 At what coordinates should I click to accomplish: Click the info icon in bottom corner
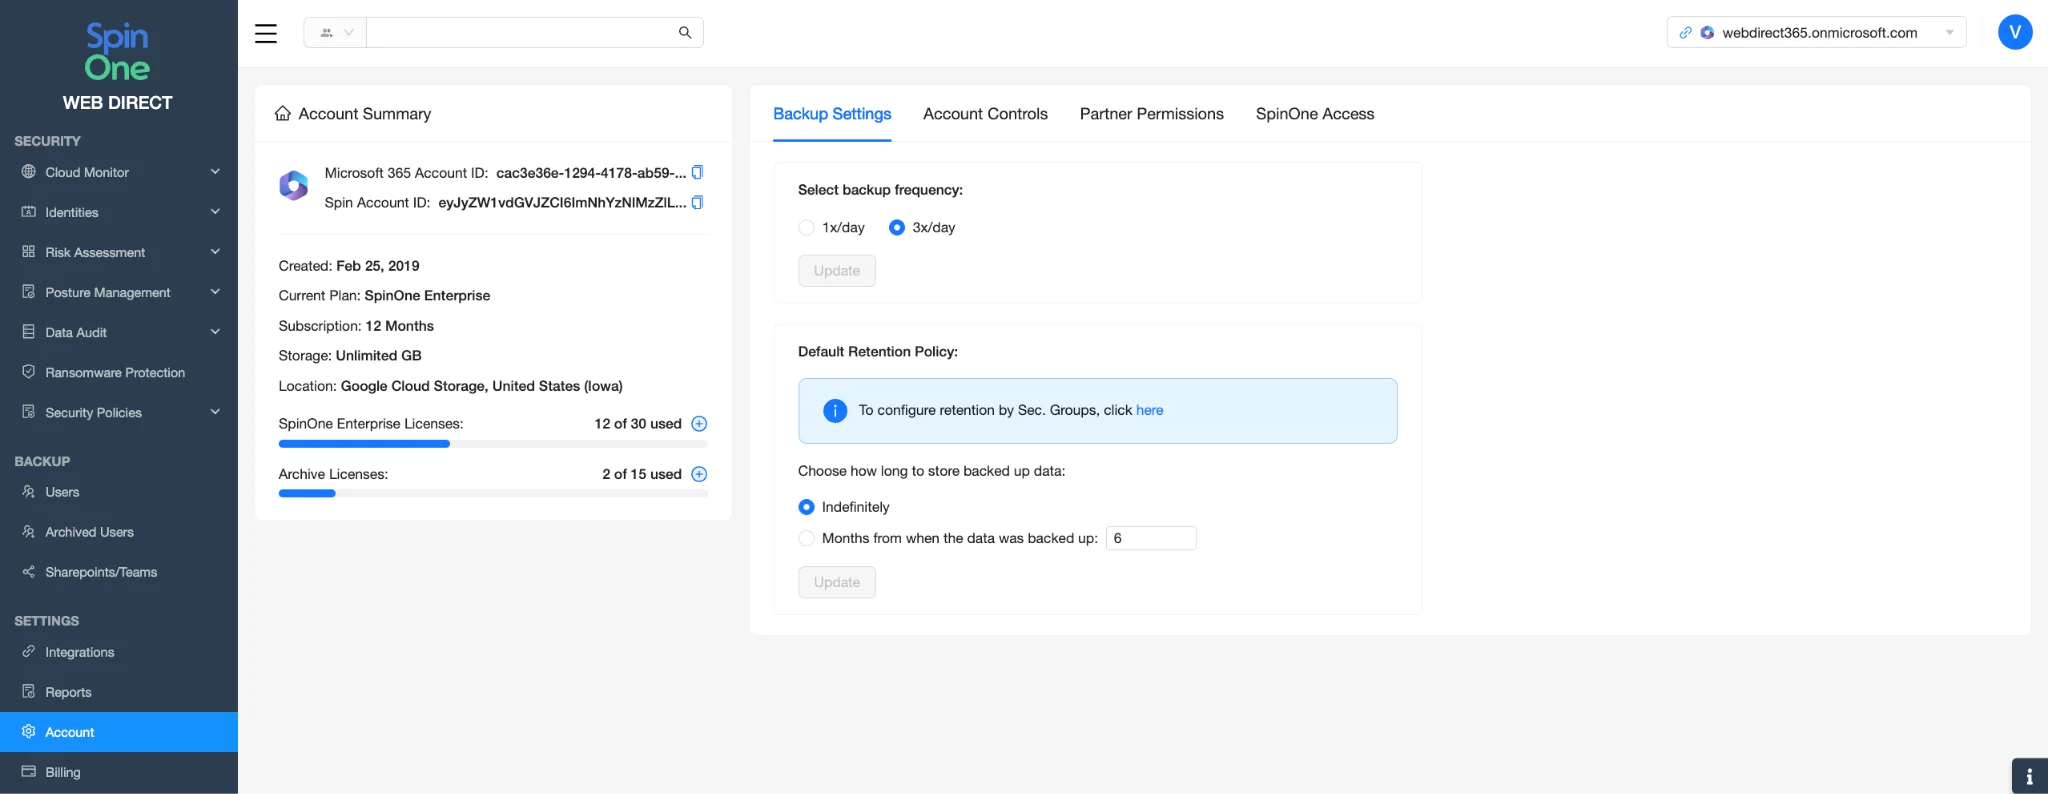pos(2029,776)
